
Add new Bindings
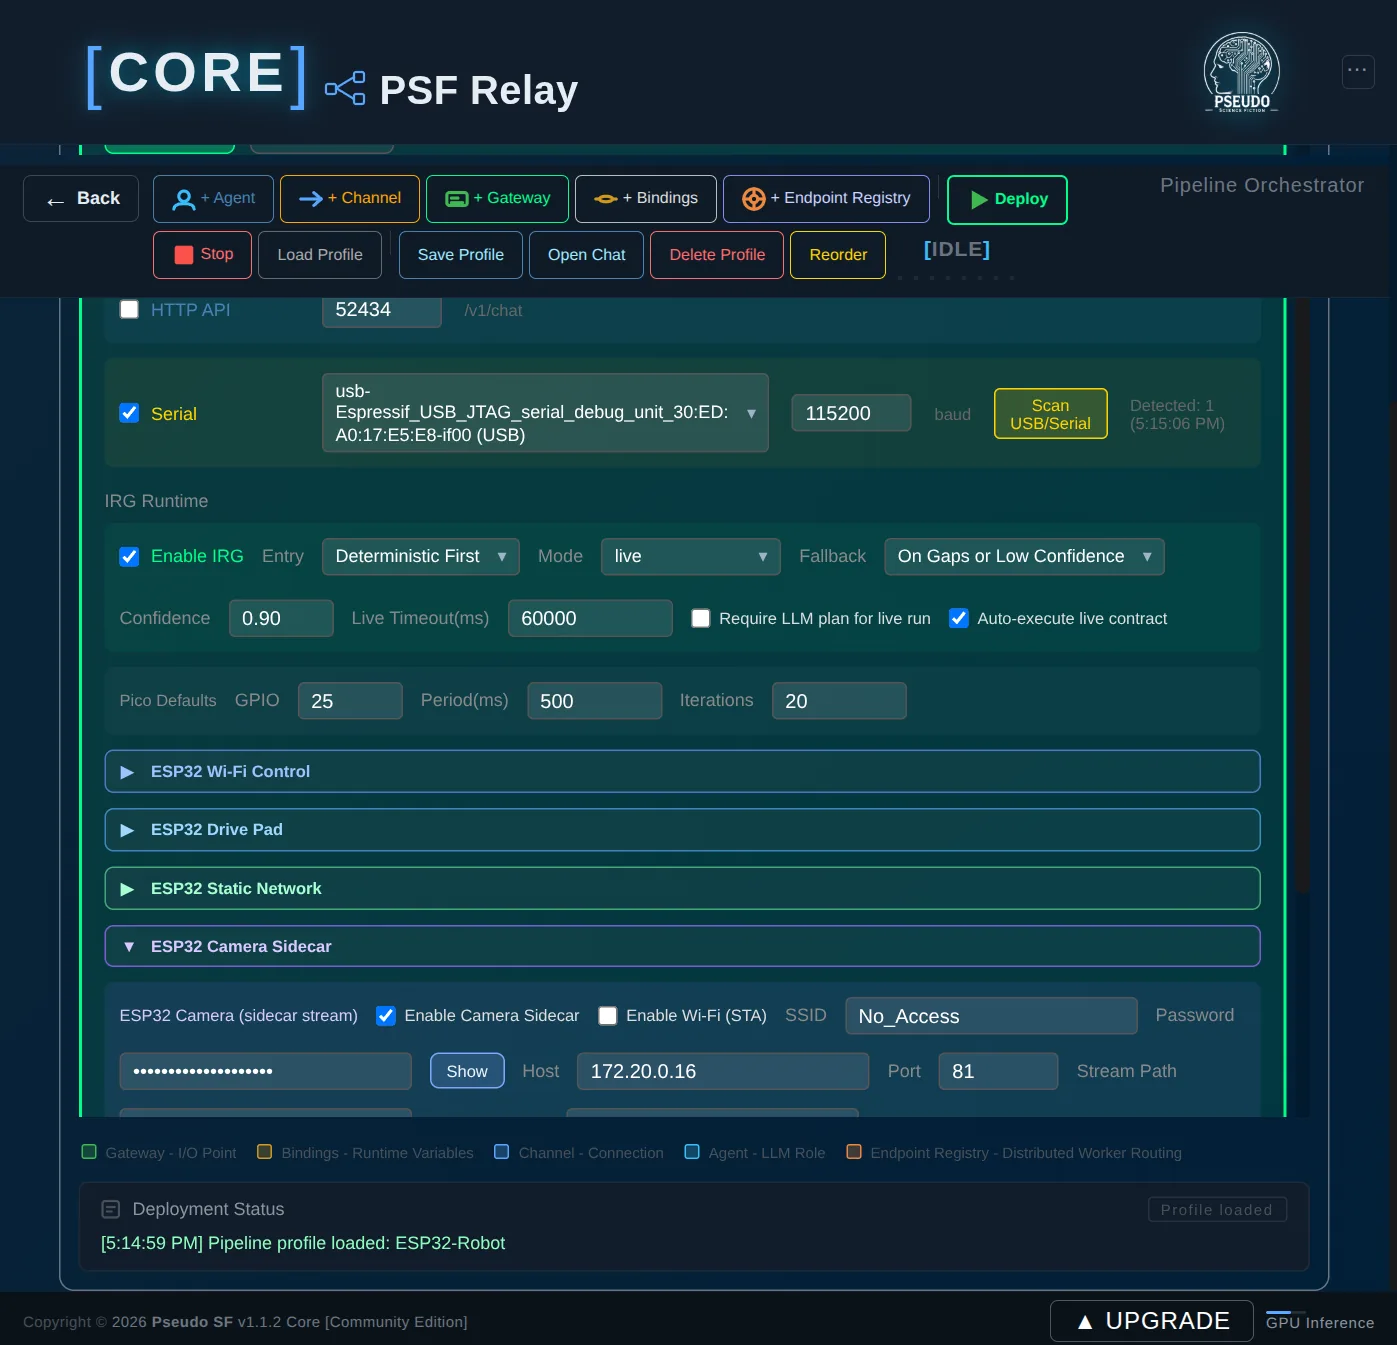[x=646, y=199]
